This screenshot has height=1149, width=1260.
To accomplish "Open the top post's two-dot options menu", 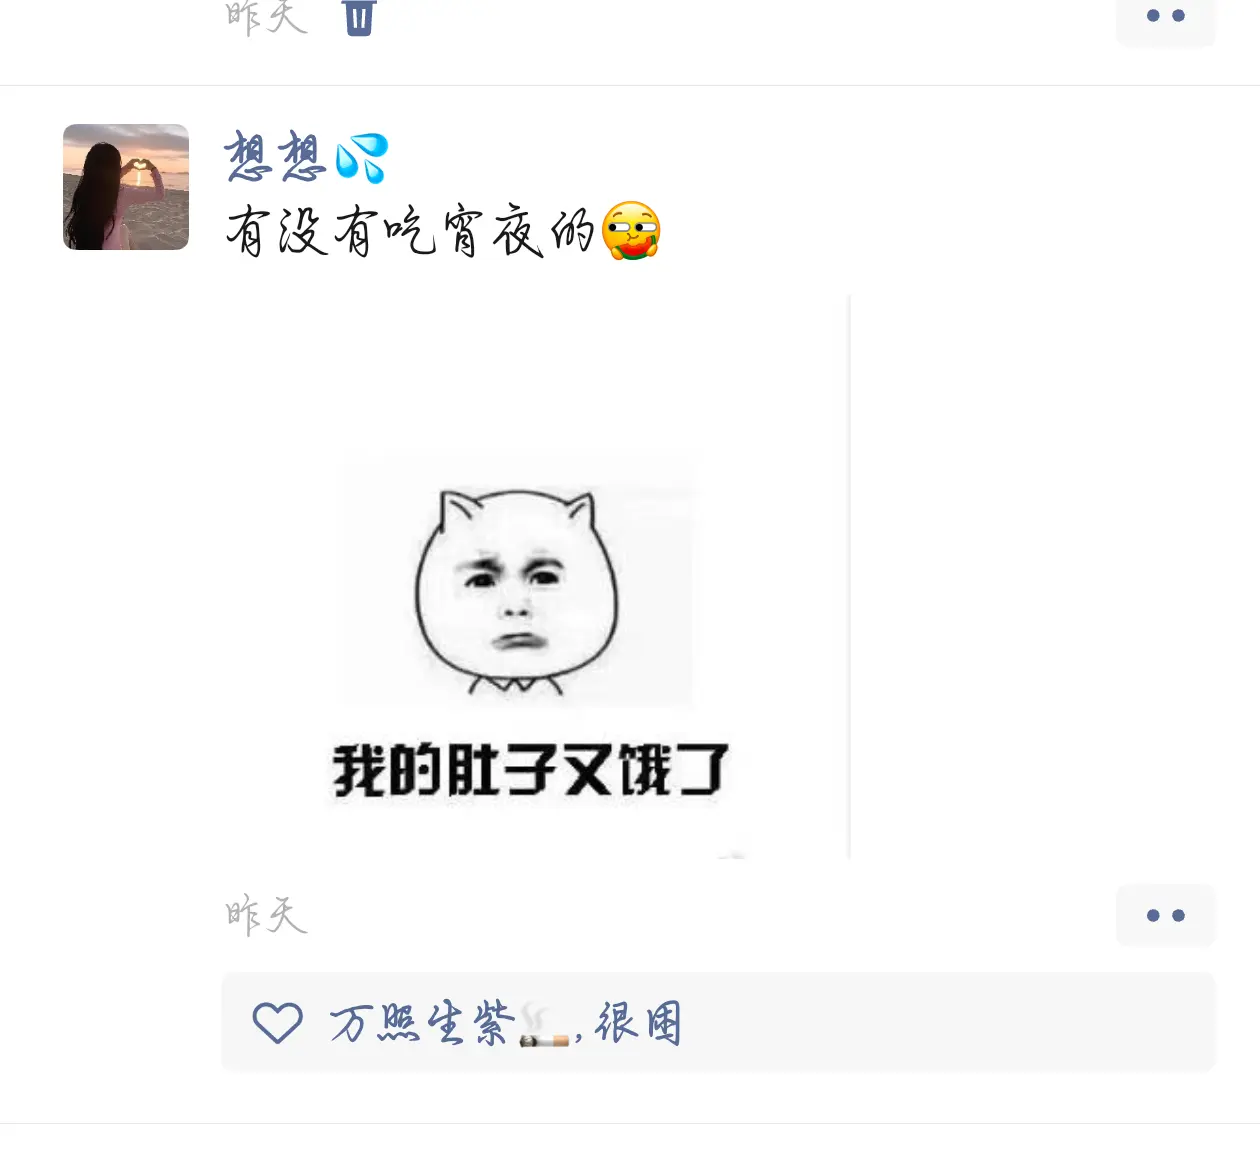I will tap(1166, 16).
